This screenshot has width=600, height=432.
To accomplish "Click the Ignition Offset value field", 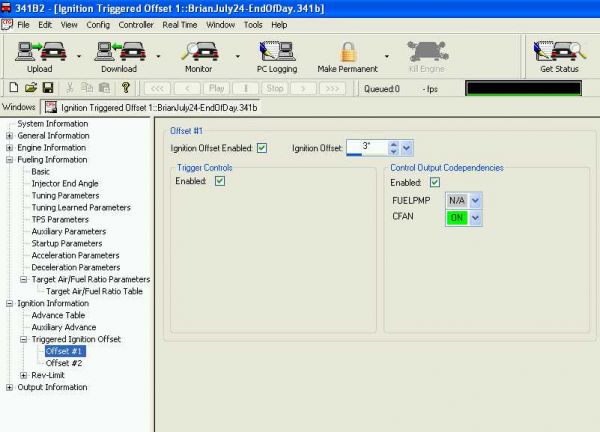I will click(x=366, y=148).
